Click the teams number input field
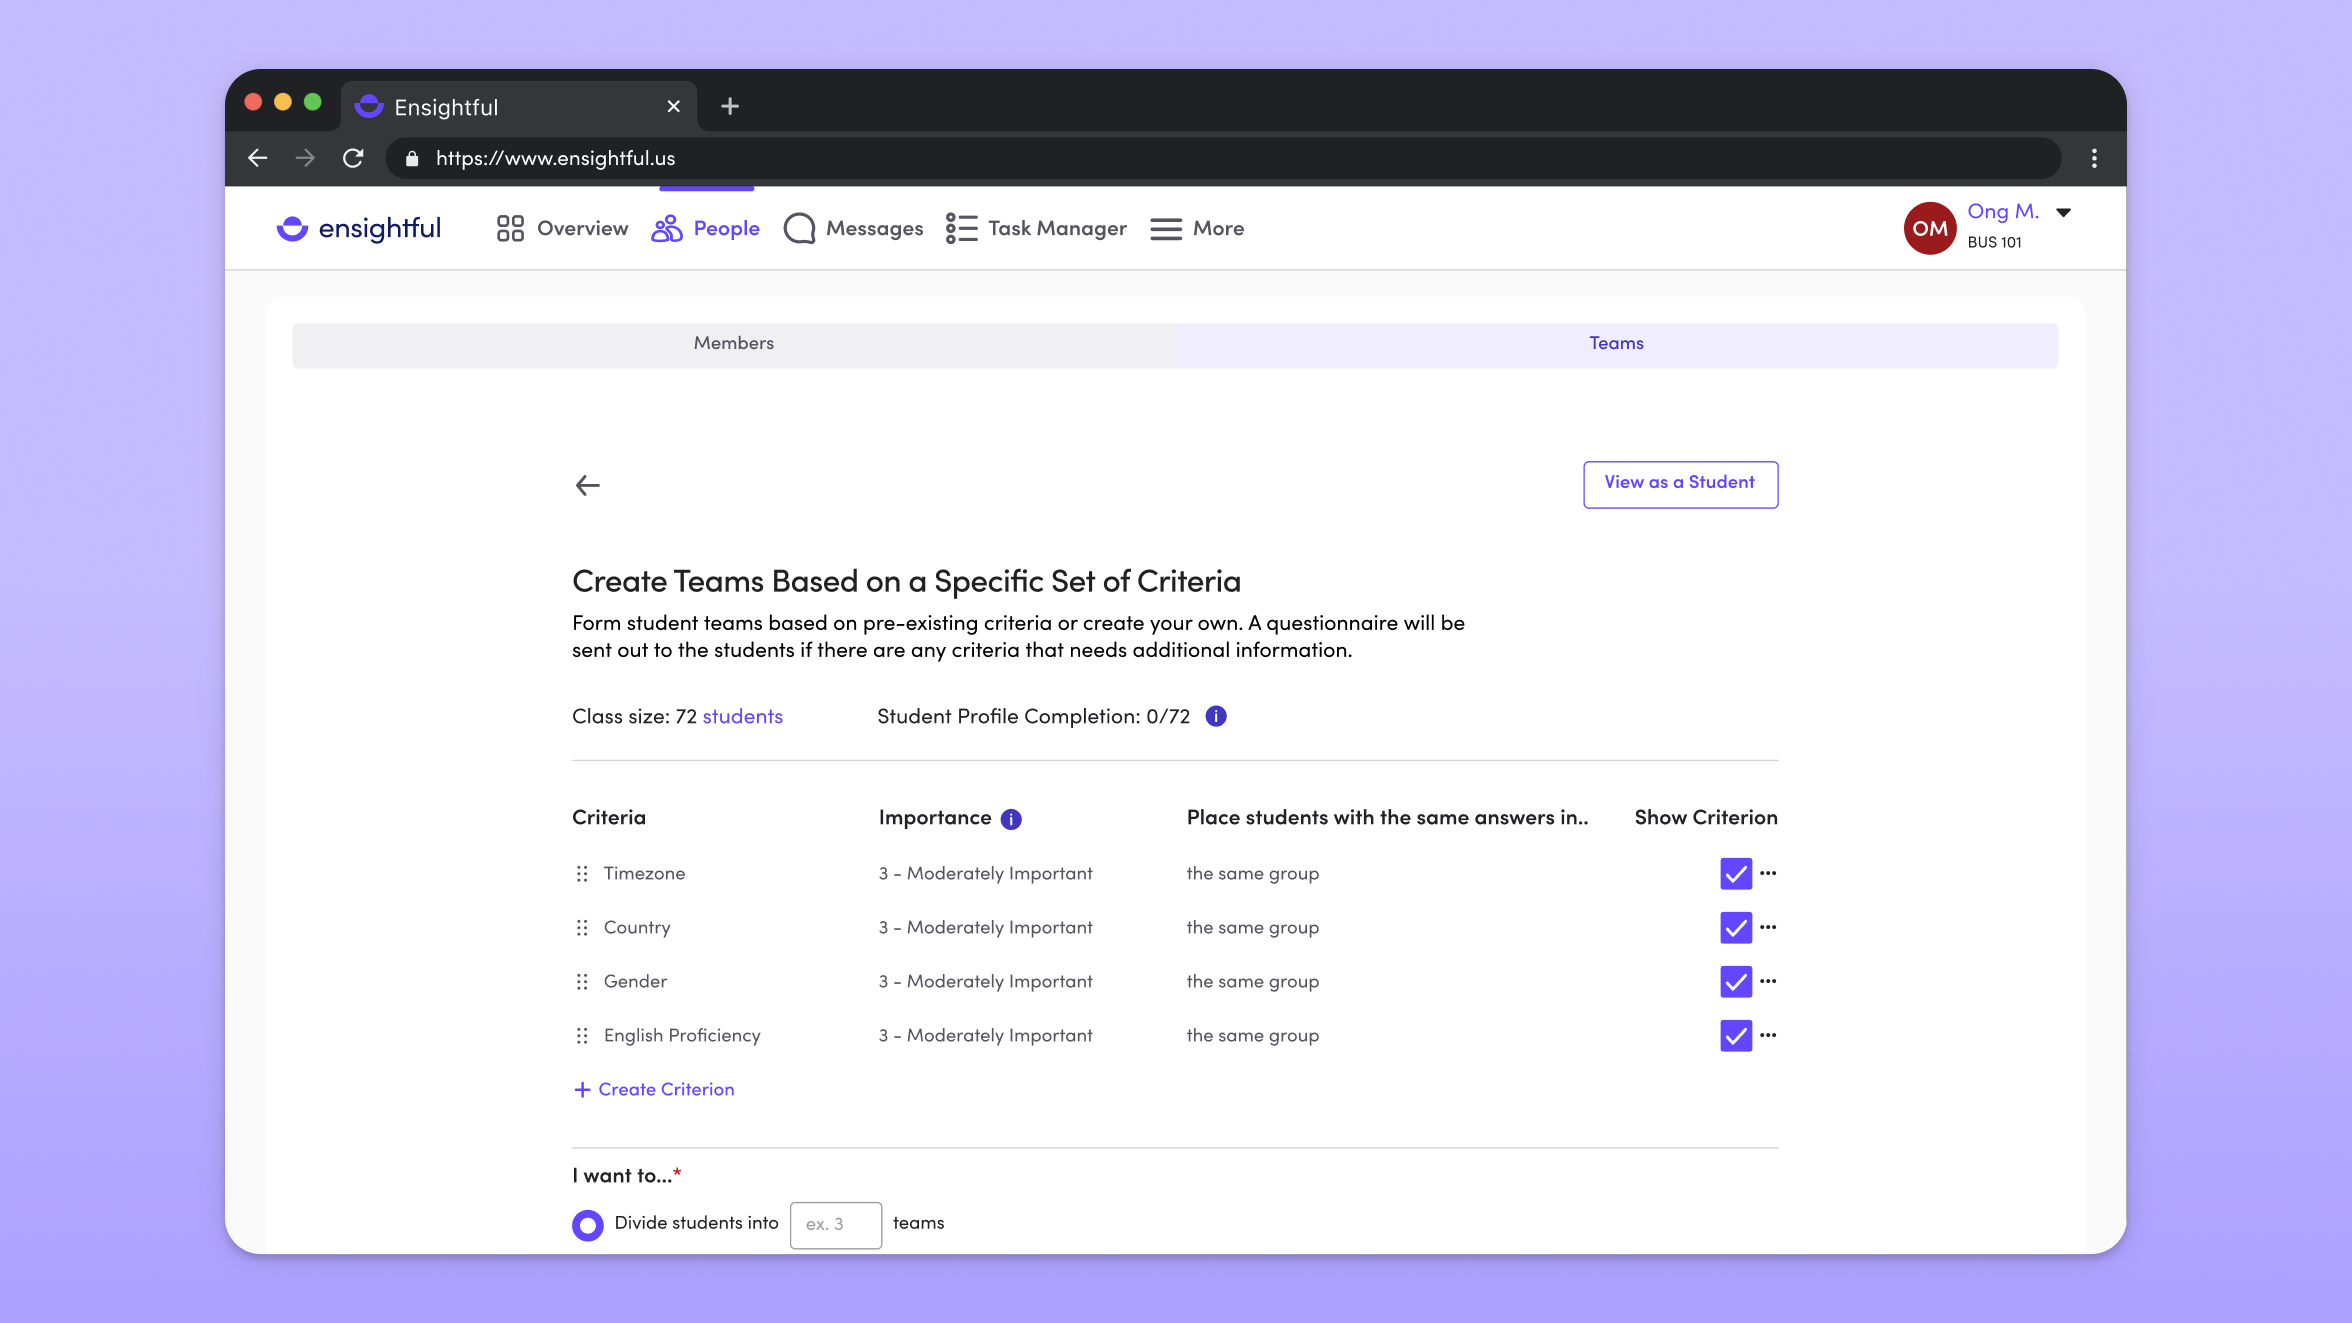The image size is (2352, 1323). pyautogui.click(x=835, y=1224)
